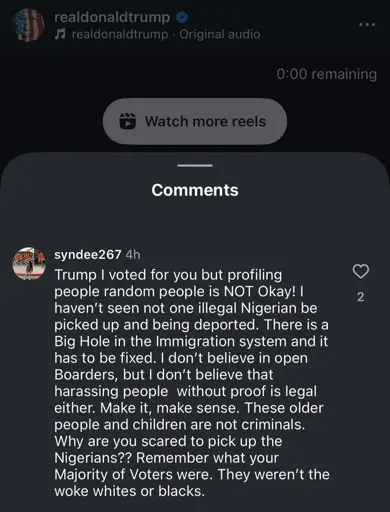The image size is (390, 512).
Task: View the like count of 2
Action: point(361,297)
